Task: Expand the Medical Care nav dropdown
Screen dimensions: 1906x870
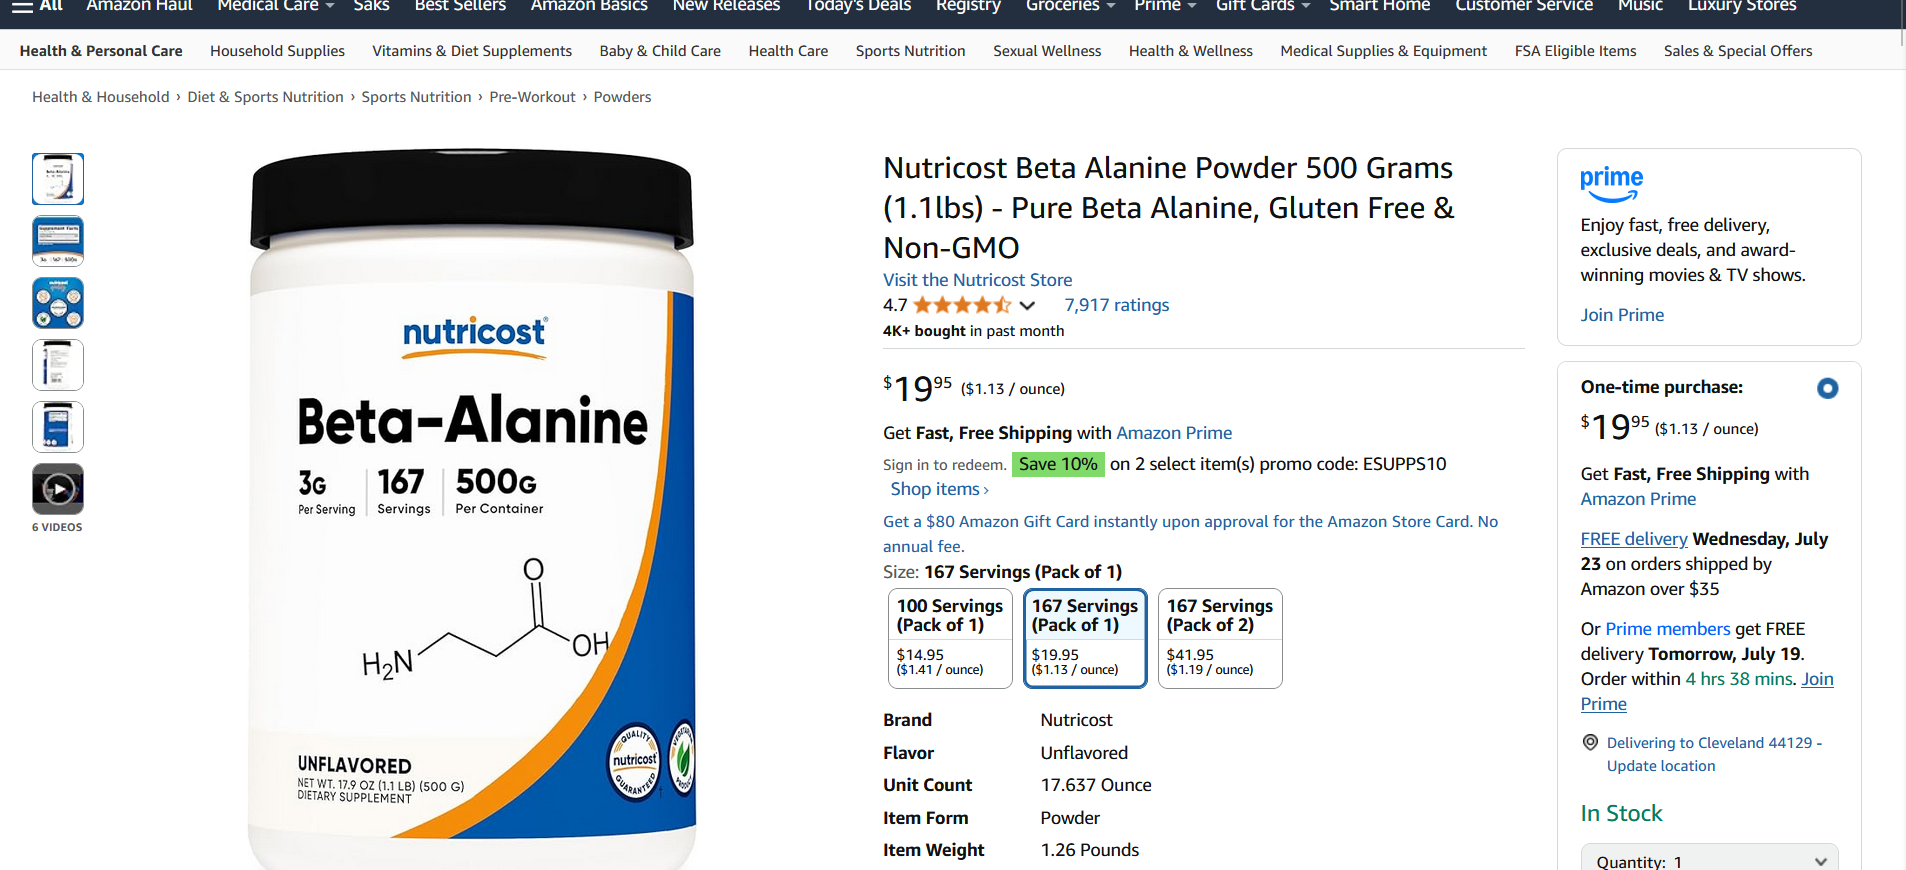Action: [x=276, y=6]
